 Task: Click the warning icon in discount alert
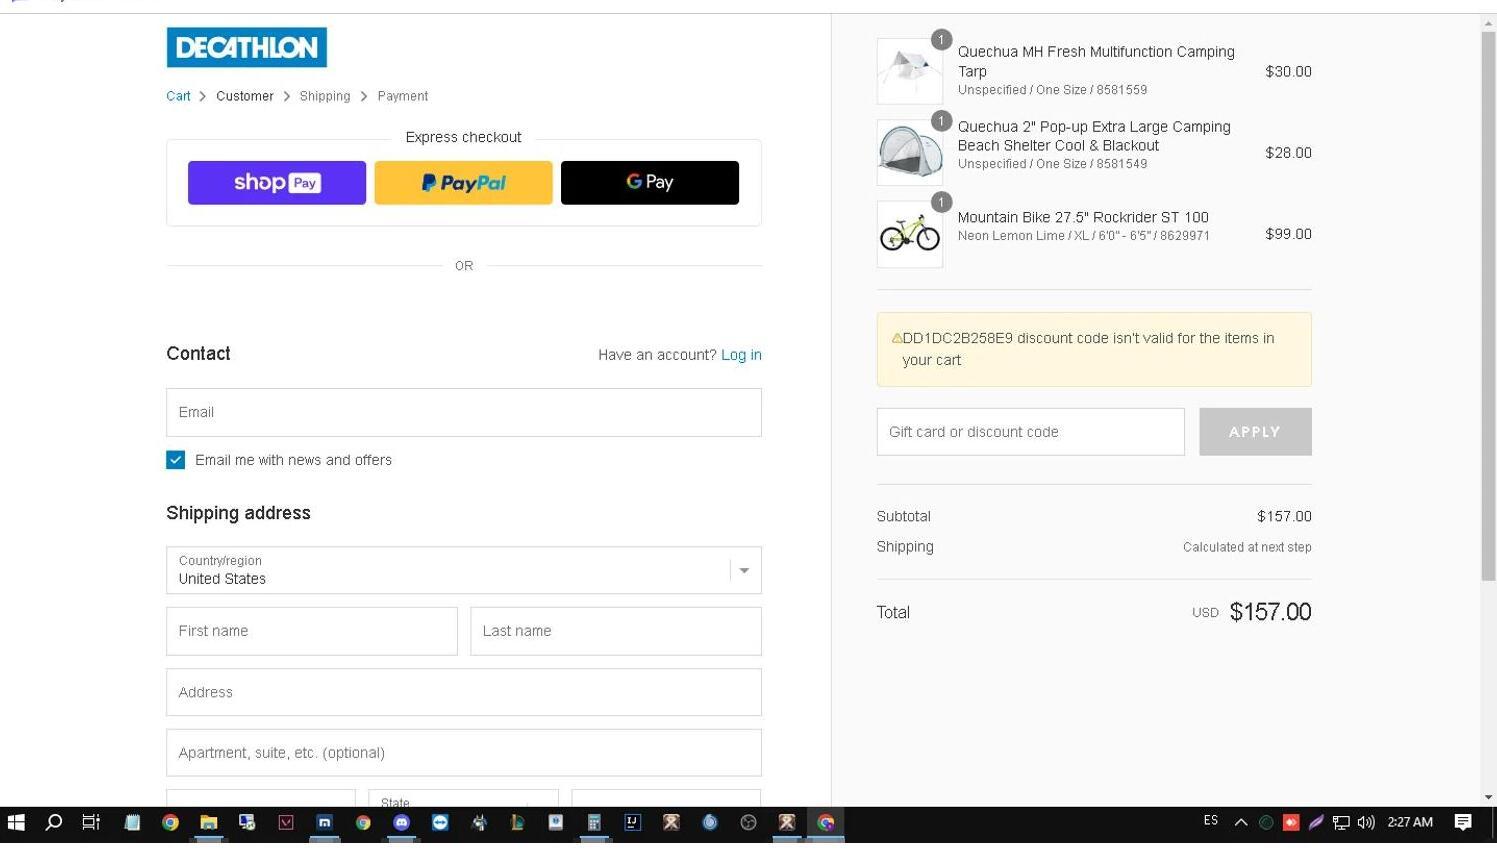pyautogui.click(x=896, y=338)
